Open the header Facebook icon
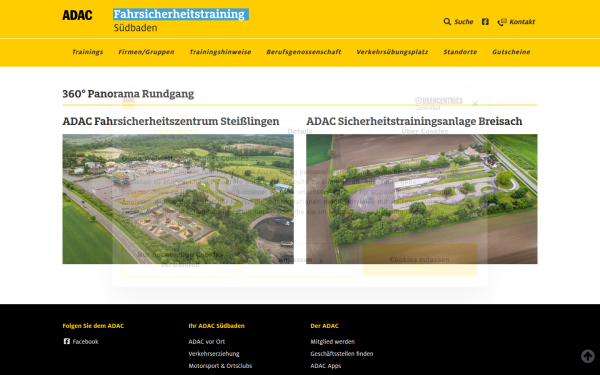This screenshot has height=375, width=600. click(x=485, y=21)
